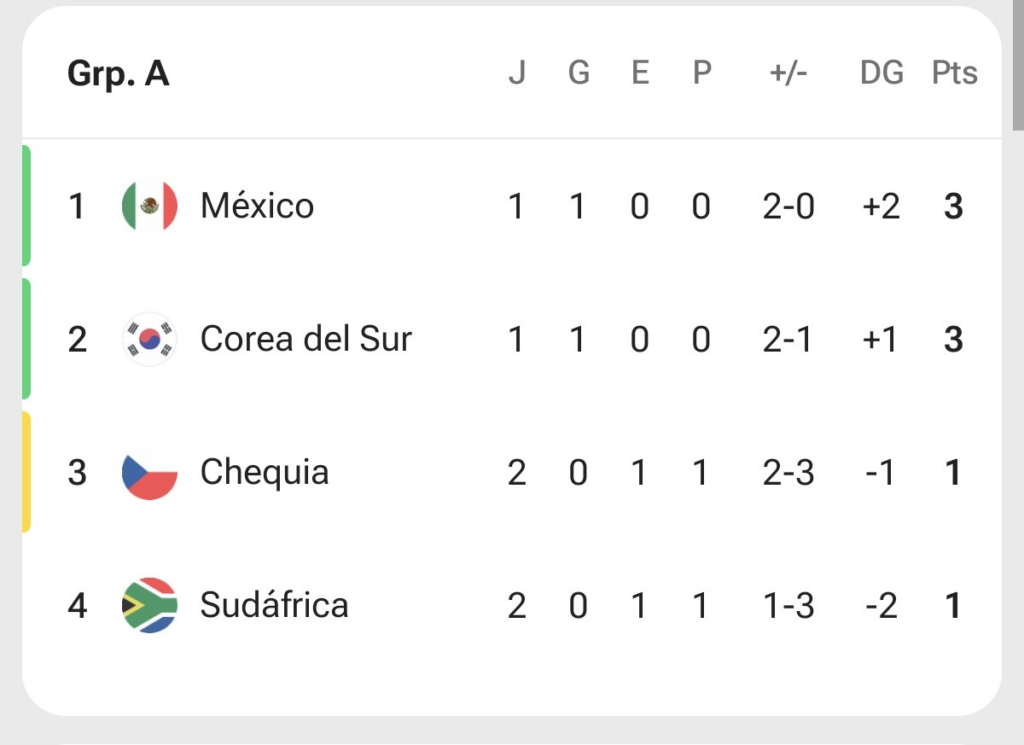Tap the Sudáfrica flag icon

point(150,605)
